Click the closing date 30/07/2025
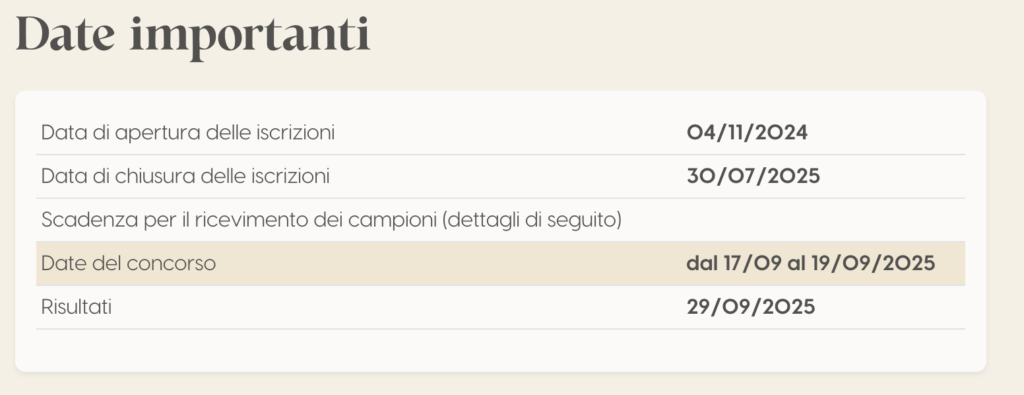Viewport: 1024px width, 395px height. [753, 176]
